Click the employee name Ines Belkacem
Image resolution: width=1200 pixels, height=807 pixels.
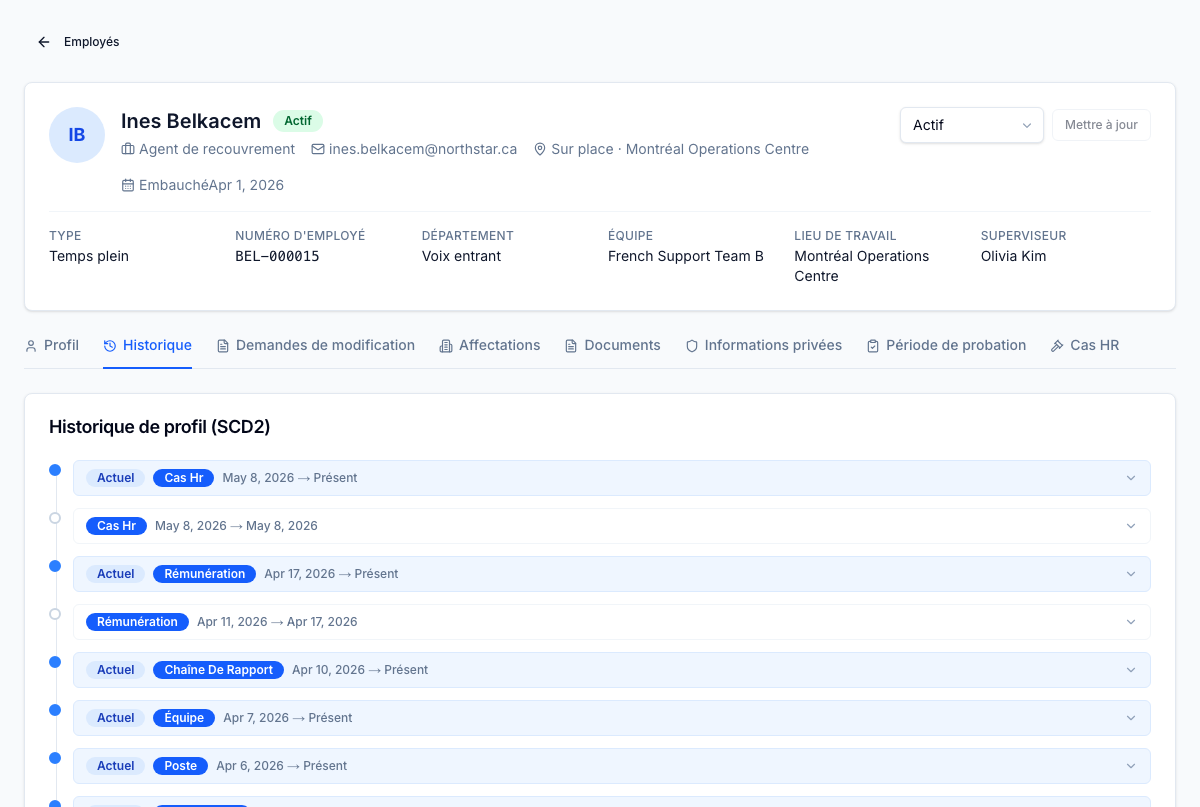[x=191, y=121]
